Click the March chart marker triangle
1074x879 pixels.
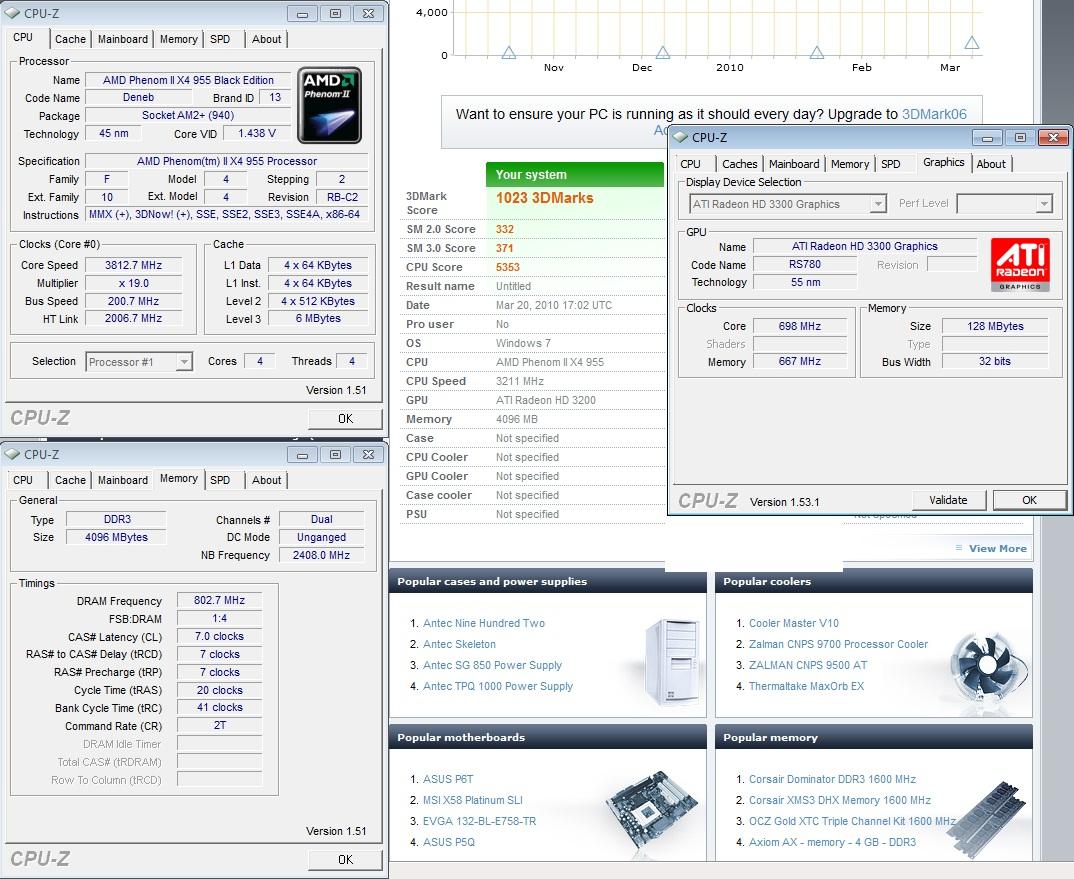point(971,43)
